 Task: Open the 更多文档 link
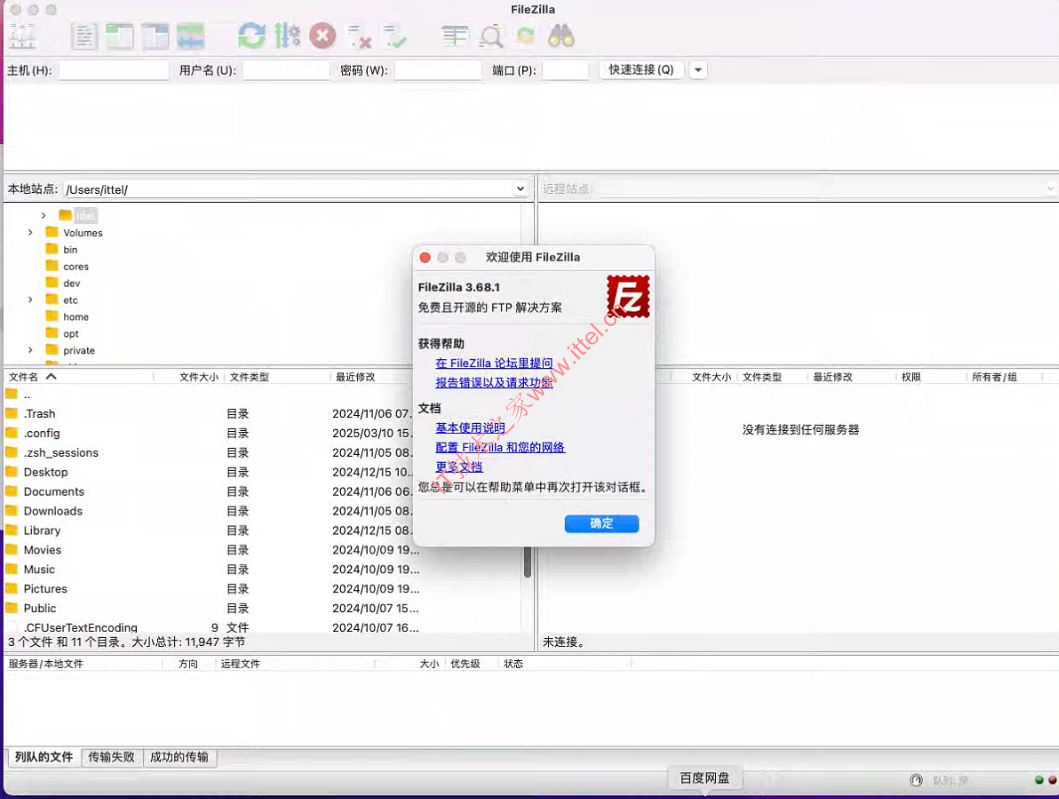(459, 467)
